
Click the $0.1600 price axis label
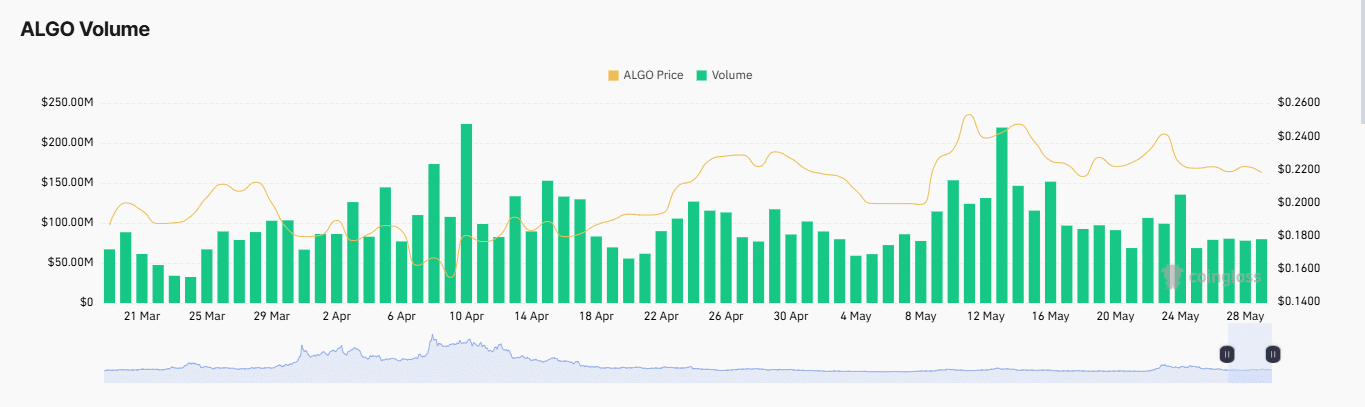1299,268
